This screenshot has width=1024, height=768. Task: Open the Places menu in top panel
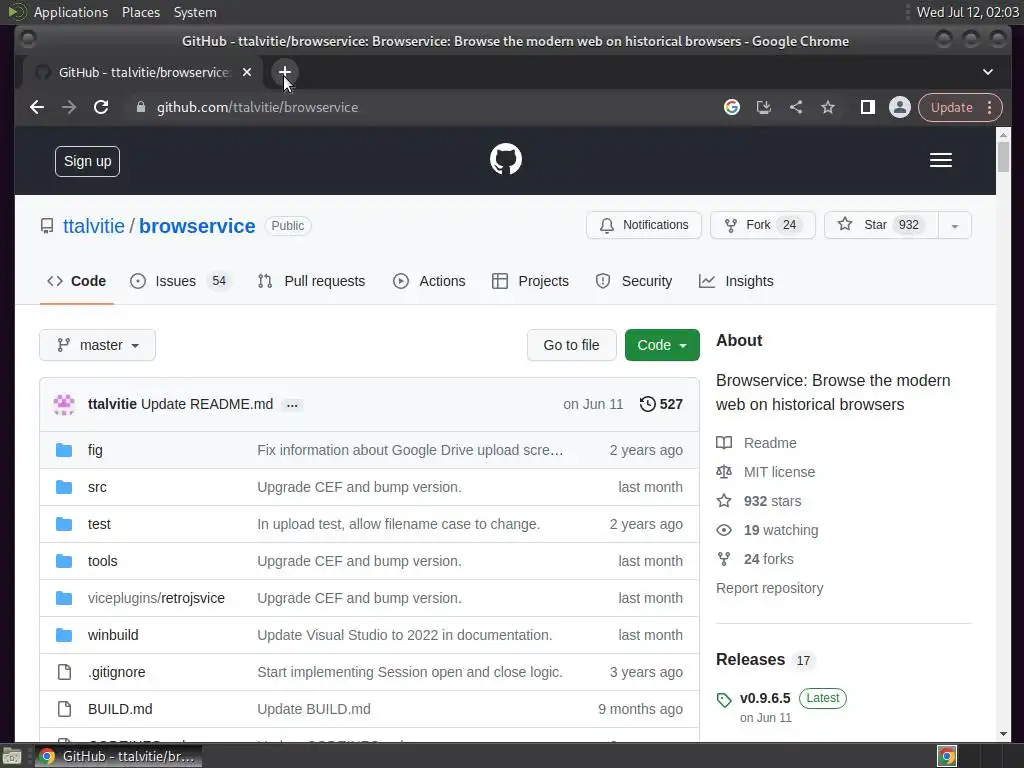pos(140,12)
